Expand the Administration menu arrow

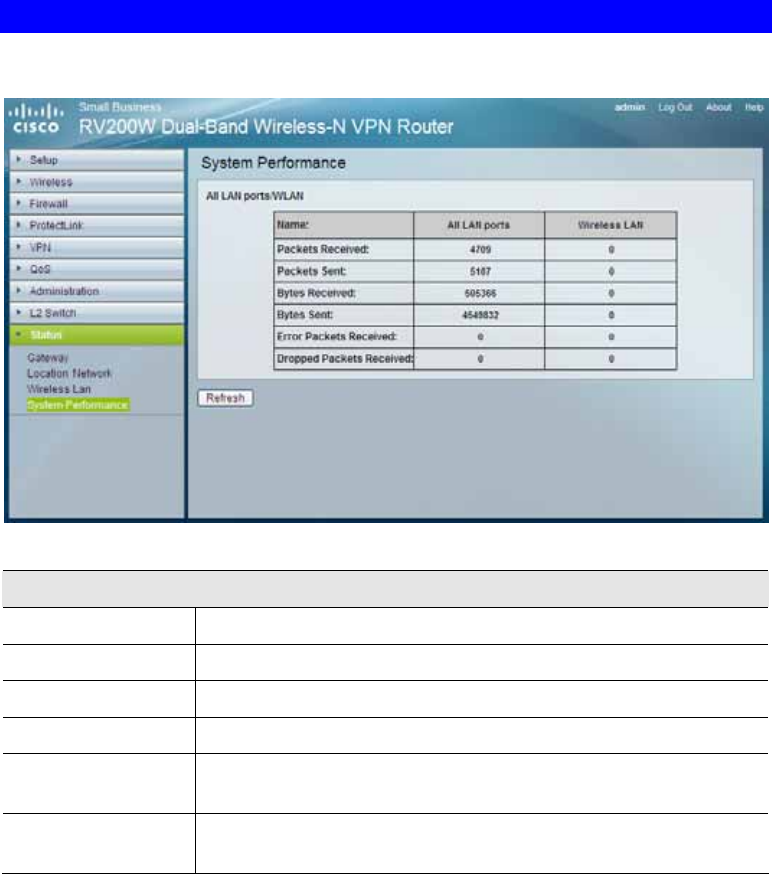19,291
